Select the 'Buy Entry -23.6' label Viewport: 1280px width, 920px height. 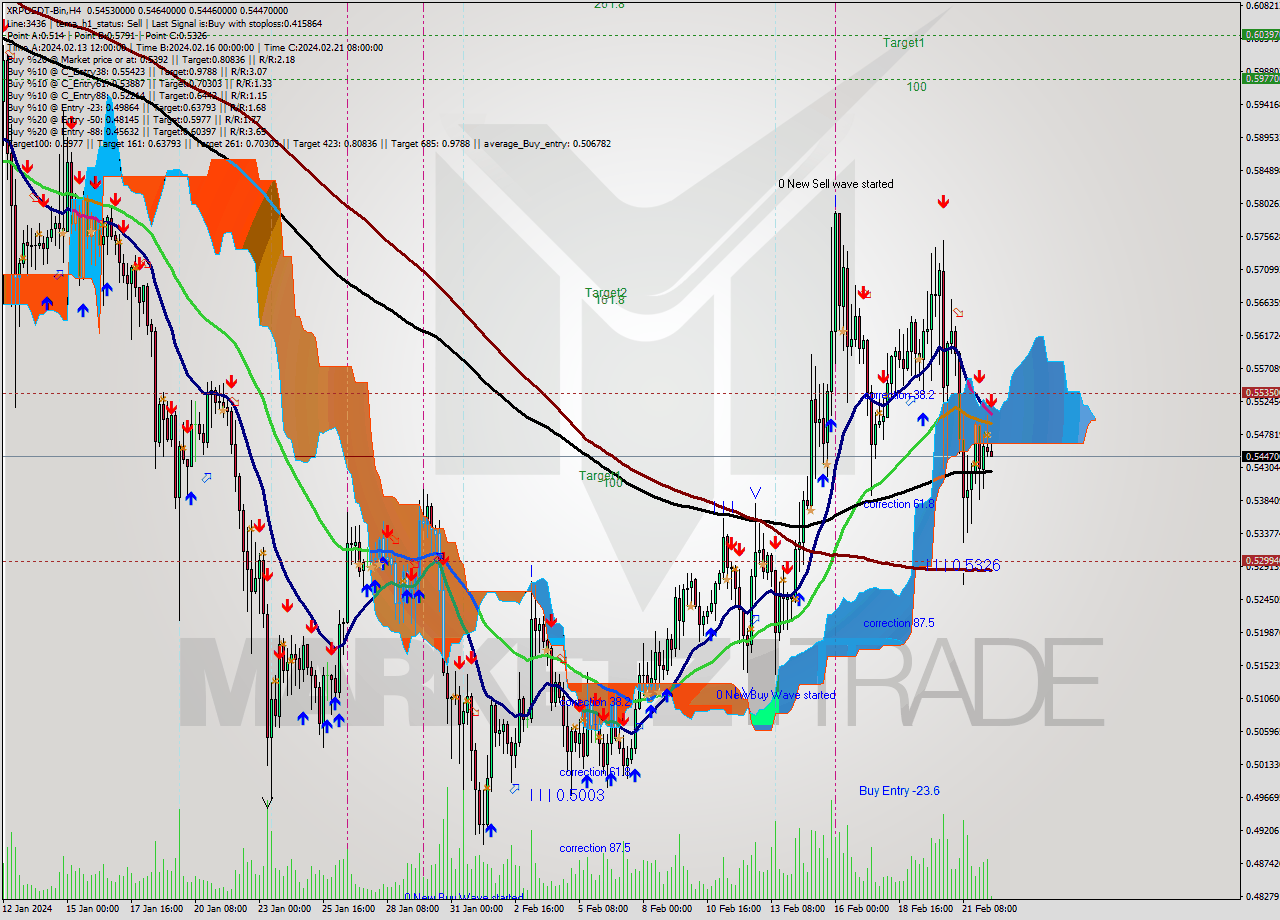pyautogui.click(x=899, y=790)
